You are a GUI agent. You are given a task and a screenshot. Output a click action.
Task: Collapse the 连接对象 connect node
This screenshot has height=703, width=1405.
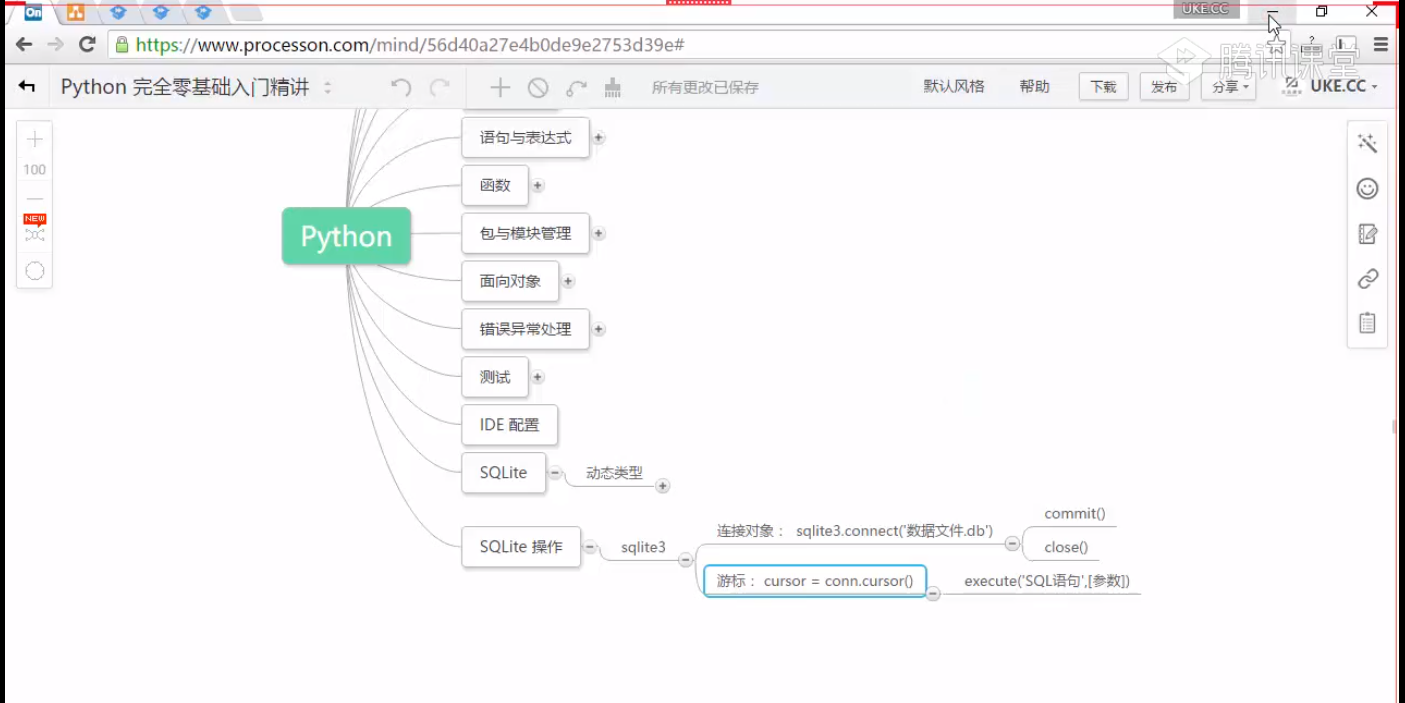click(1012, 544)
